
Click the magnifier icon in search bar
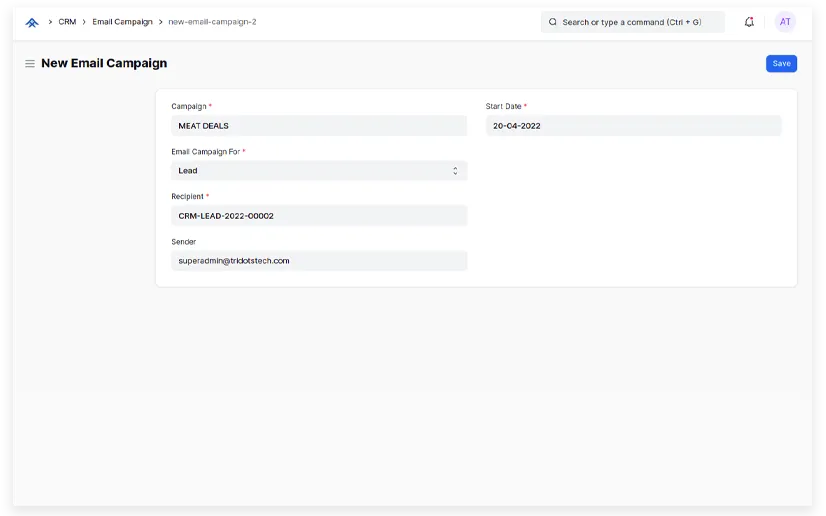553,22
